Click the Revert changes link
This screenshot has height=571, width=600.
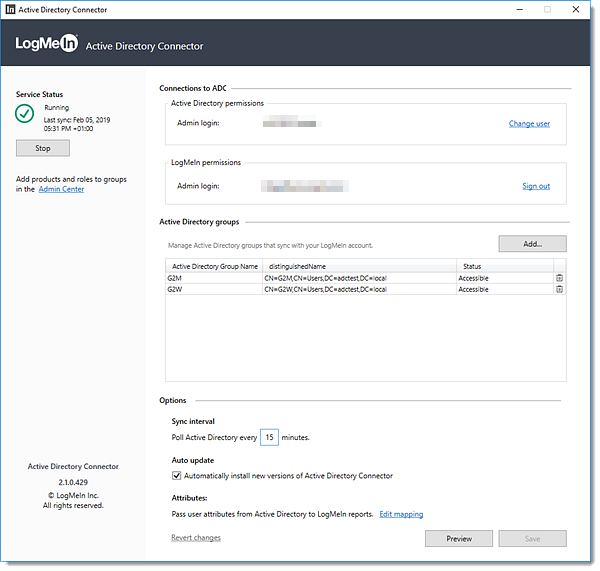coord(196,538)
